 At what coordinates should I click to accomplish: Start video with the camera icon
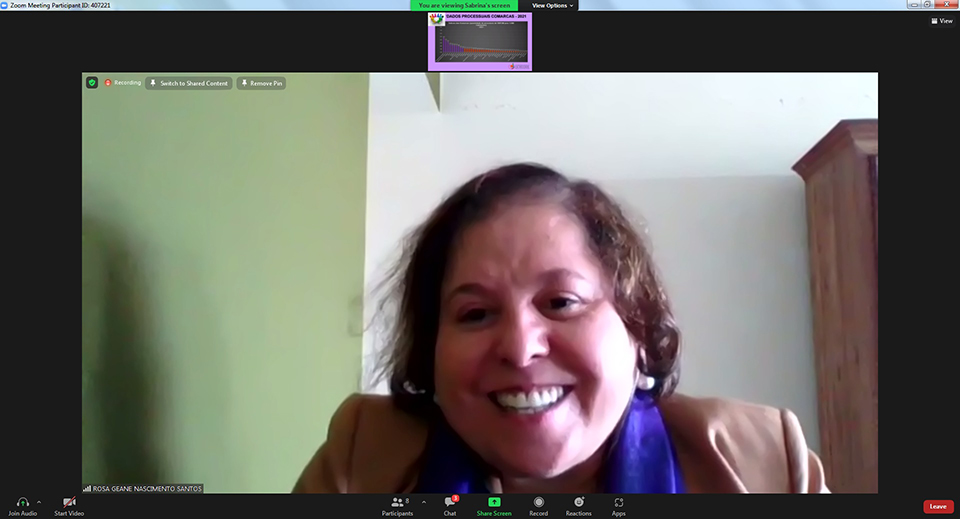point(69,502)
